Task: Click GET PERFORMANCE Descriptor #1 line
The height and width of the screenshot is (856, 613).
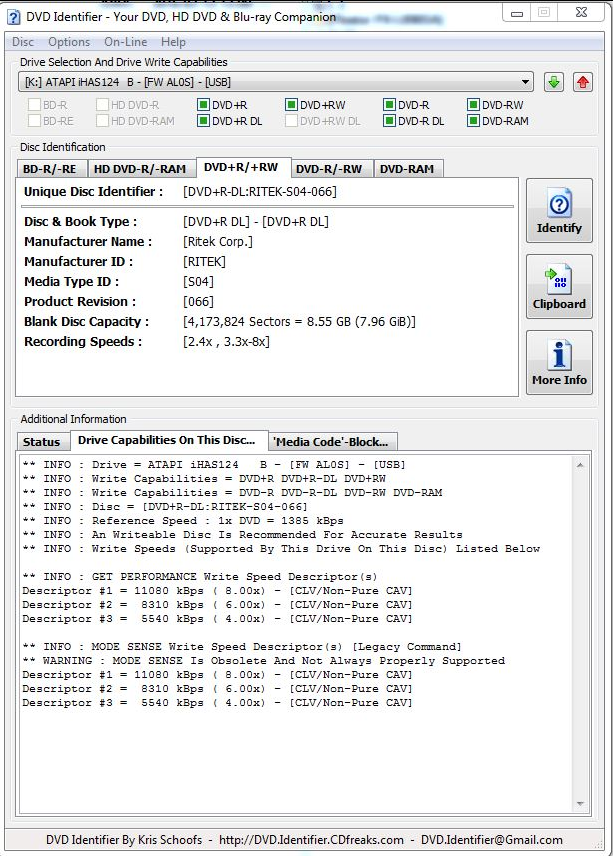Action: (x=217, y=591)
